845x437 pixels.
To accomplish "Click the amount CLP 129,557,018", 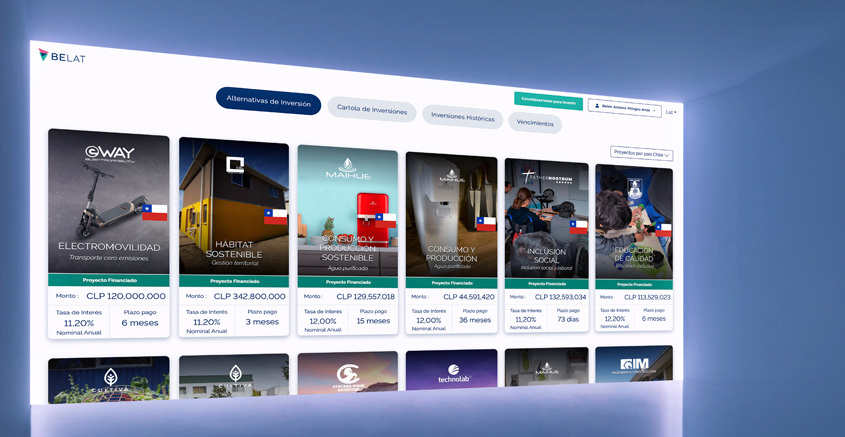I will (365, 296).
